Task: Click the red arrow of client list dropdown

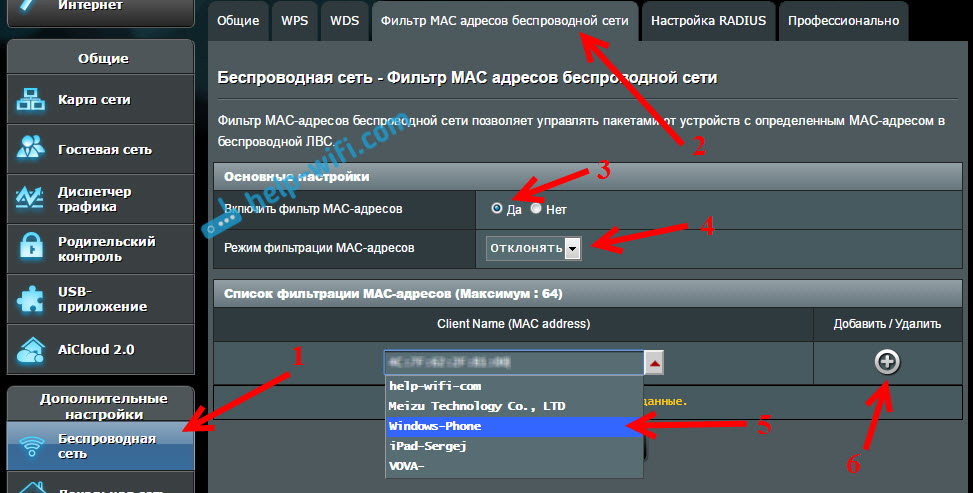Action: (651, 363)
